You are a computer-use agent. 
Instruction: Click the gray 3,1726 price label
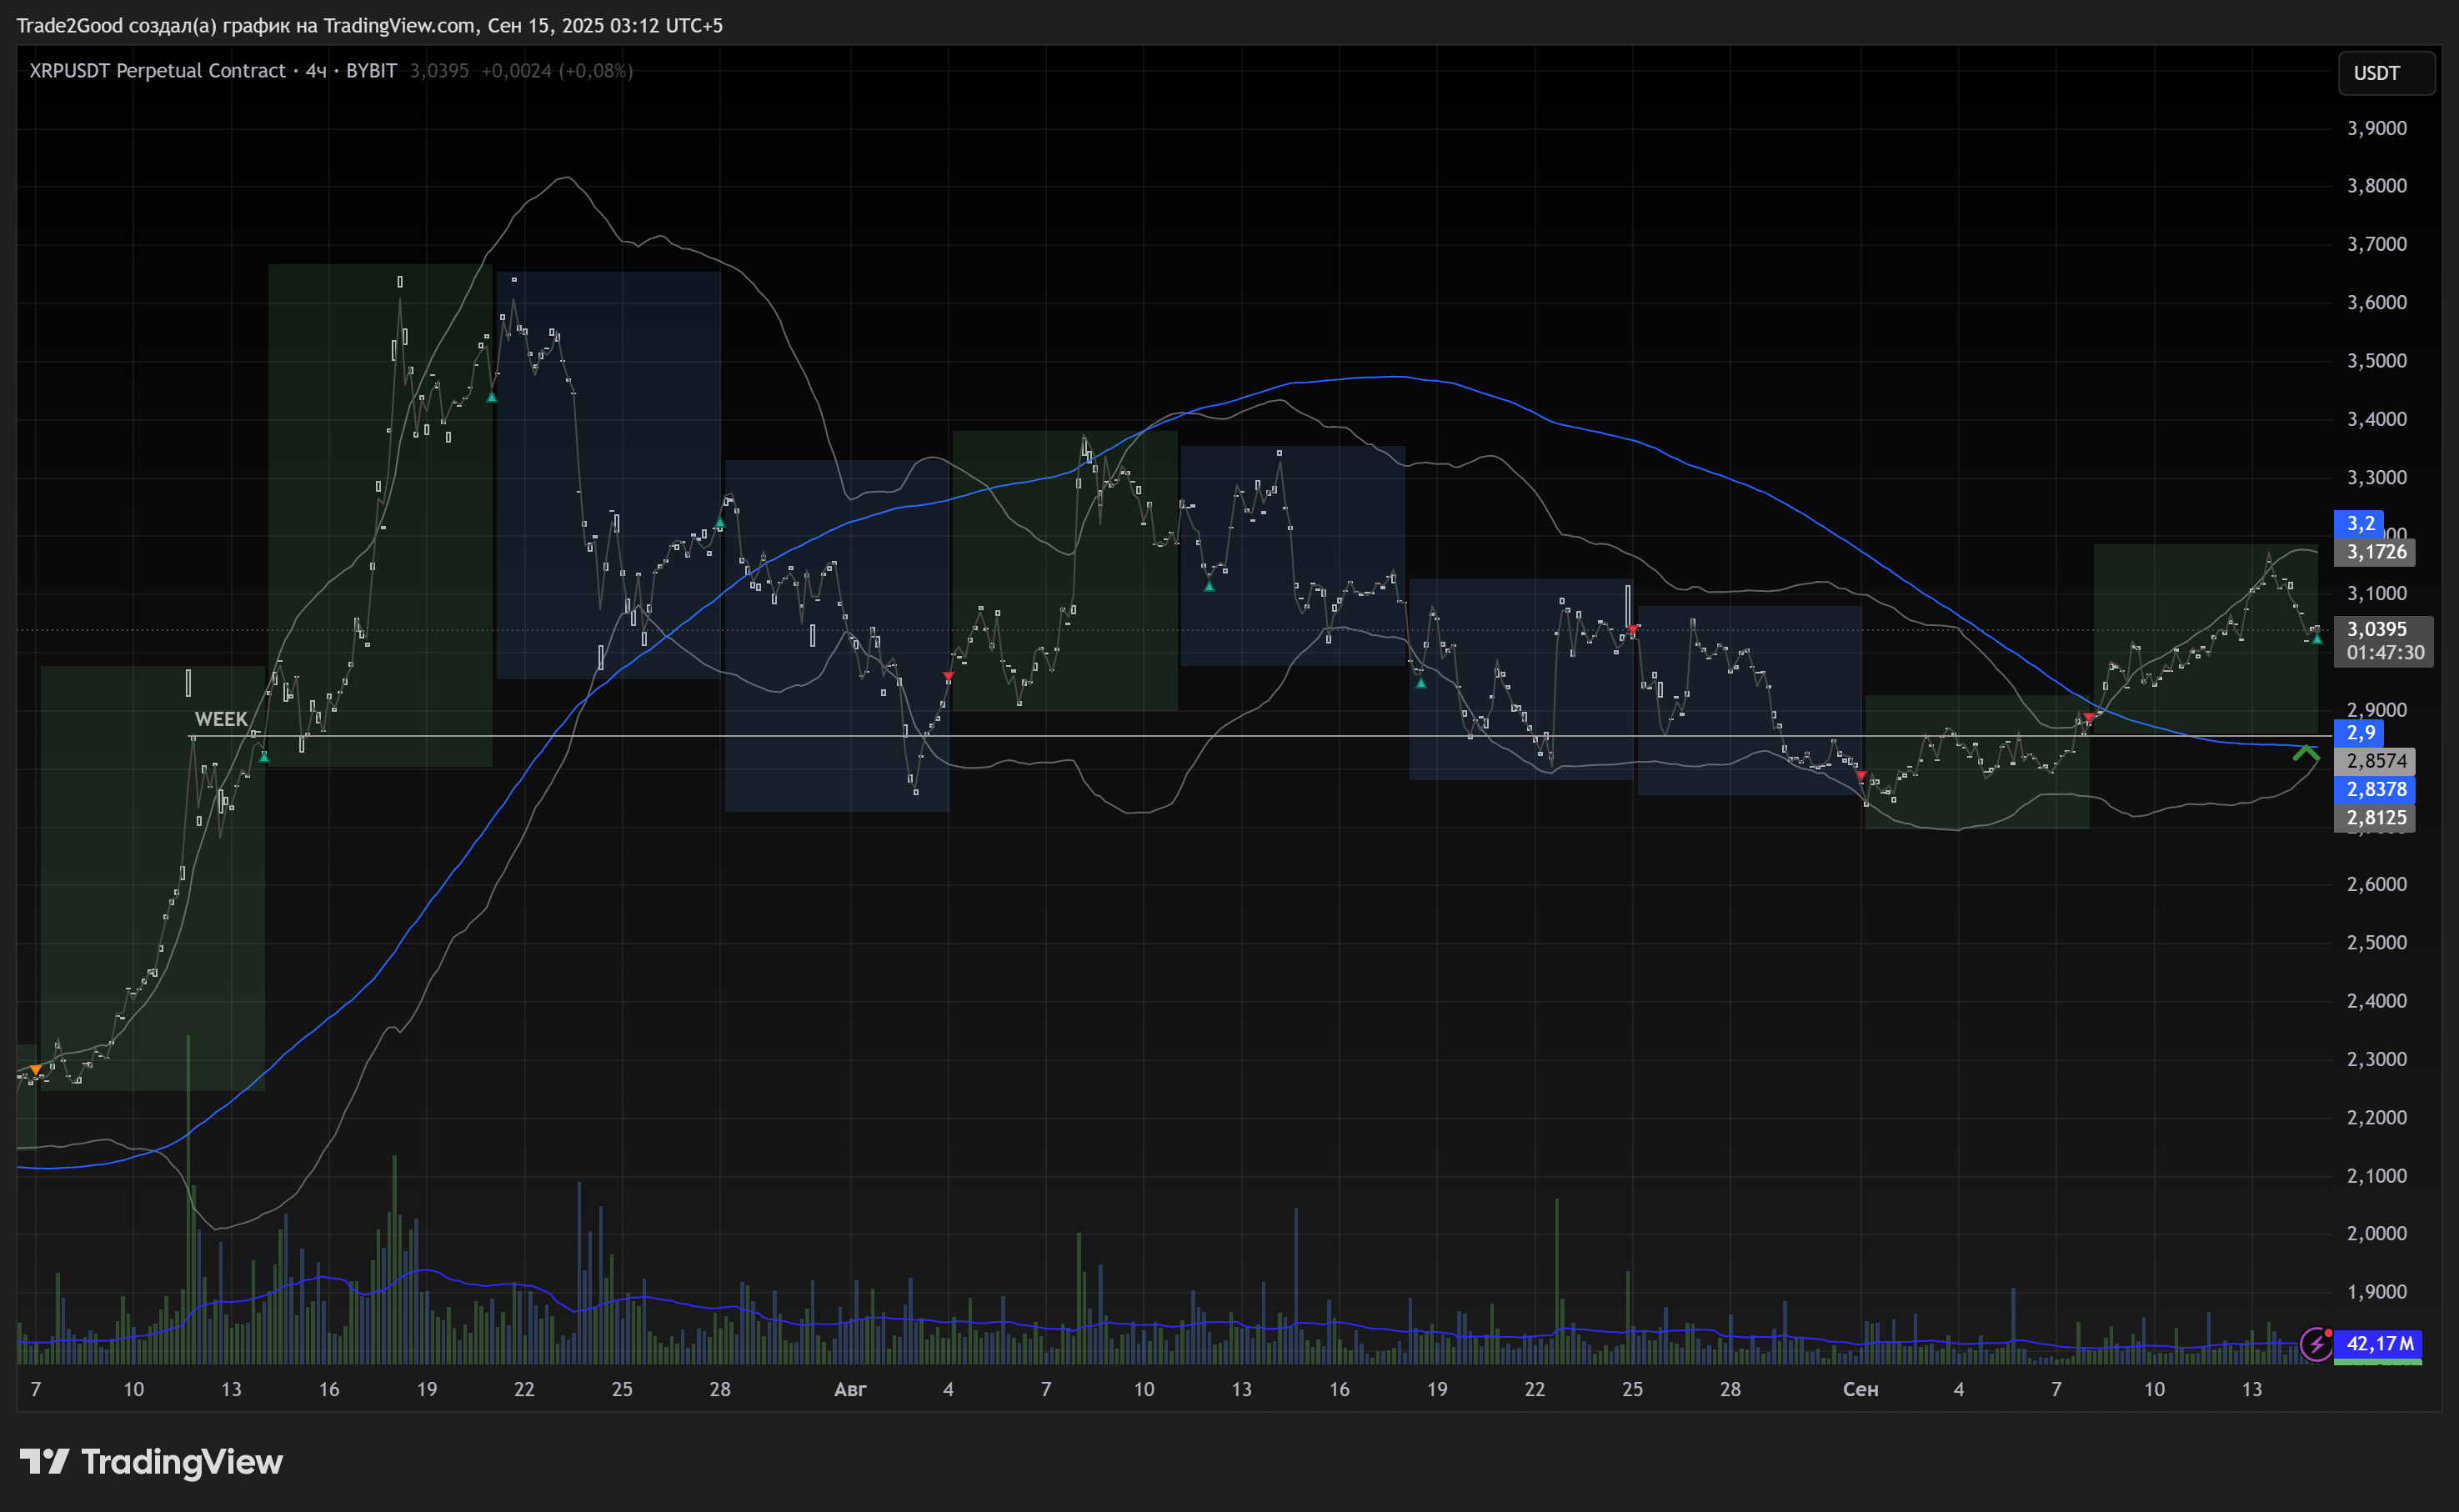tap(2376, 552)
